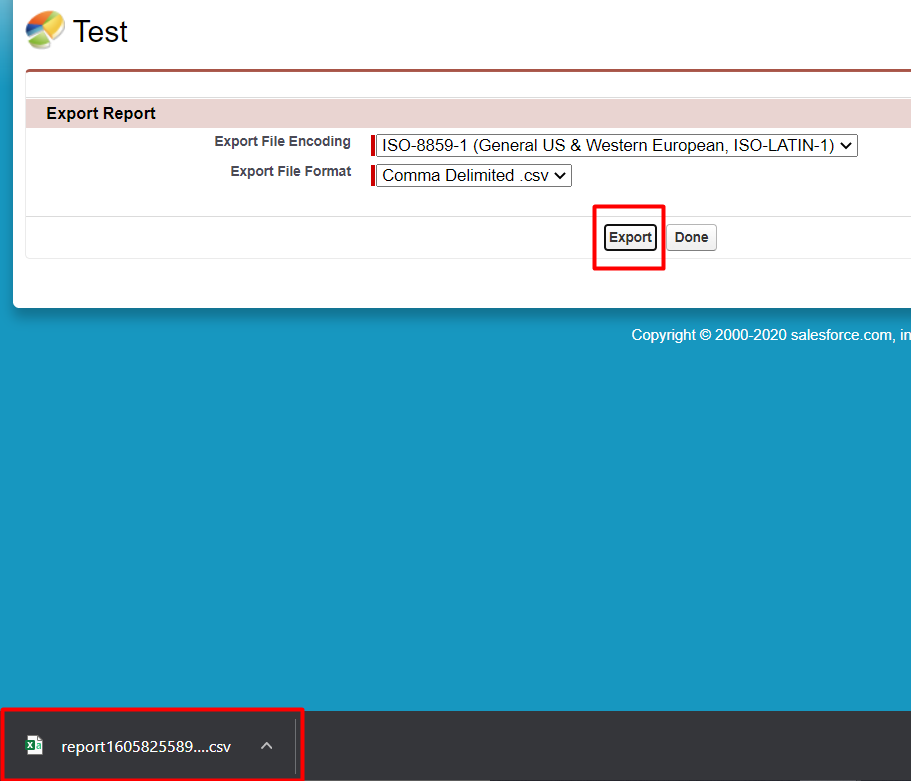
Task: Click the Done button
Action: click(x=691, y=237)
